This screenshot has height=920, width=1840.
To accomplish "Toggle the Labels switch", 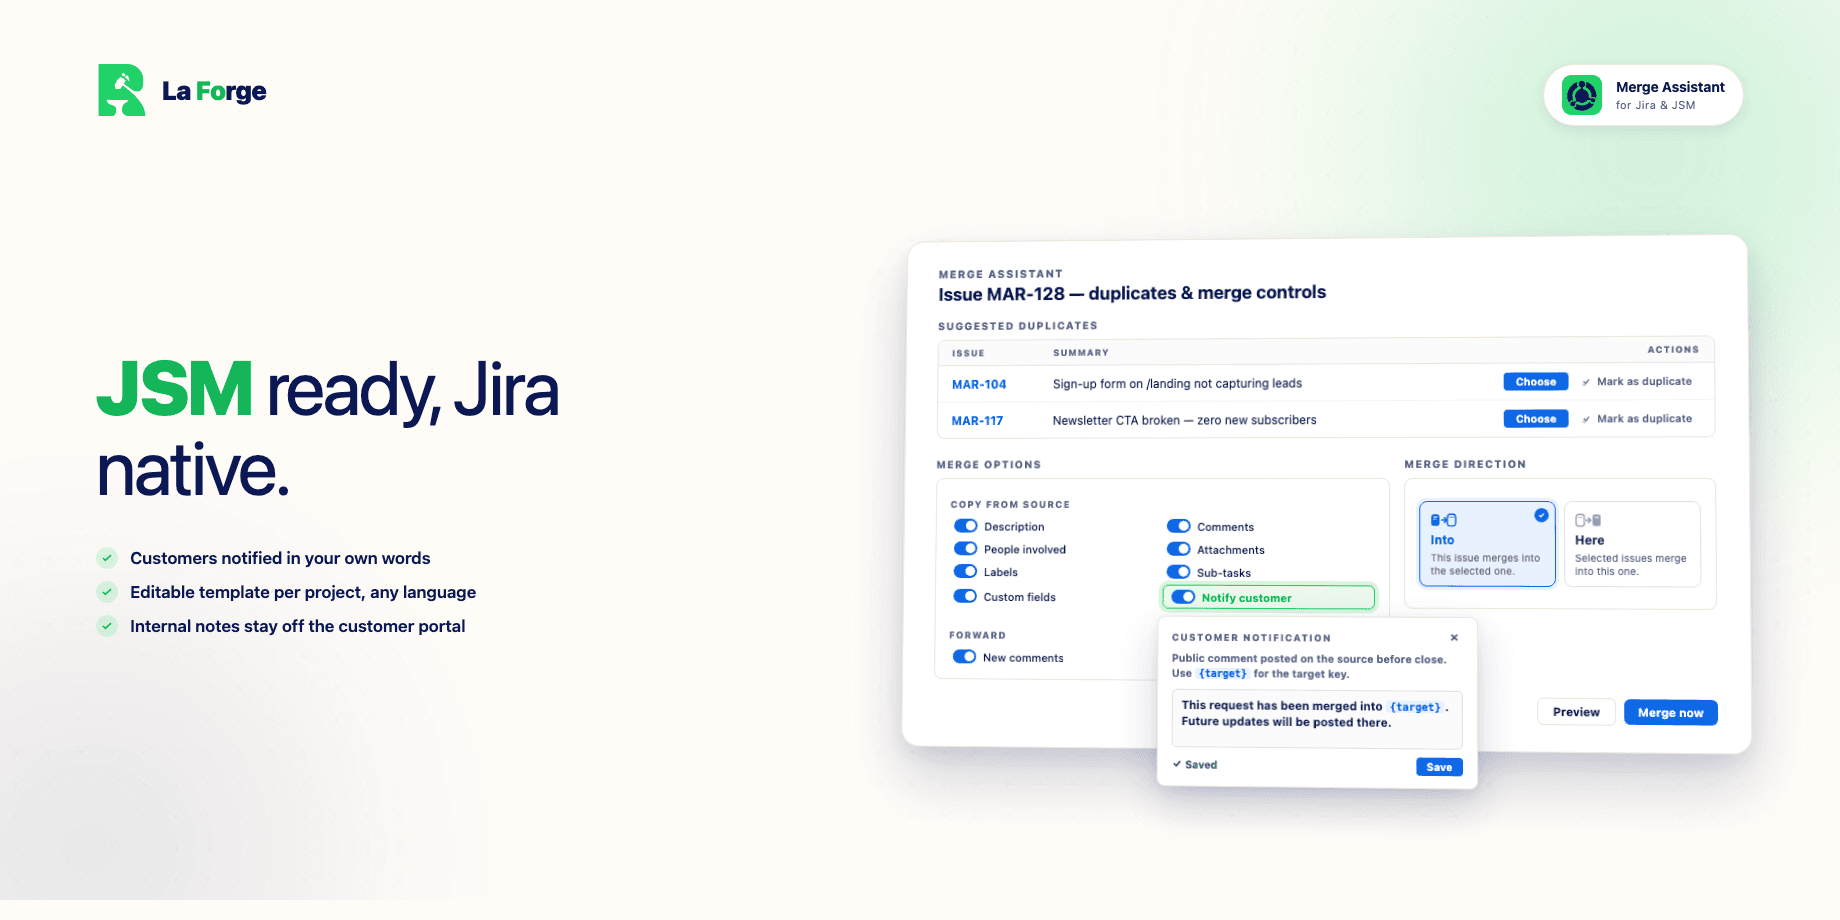I will coord(965,572).
